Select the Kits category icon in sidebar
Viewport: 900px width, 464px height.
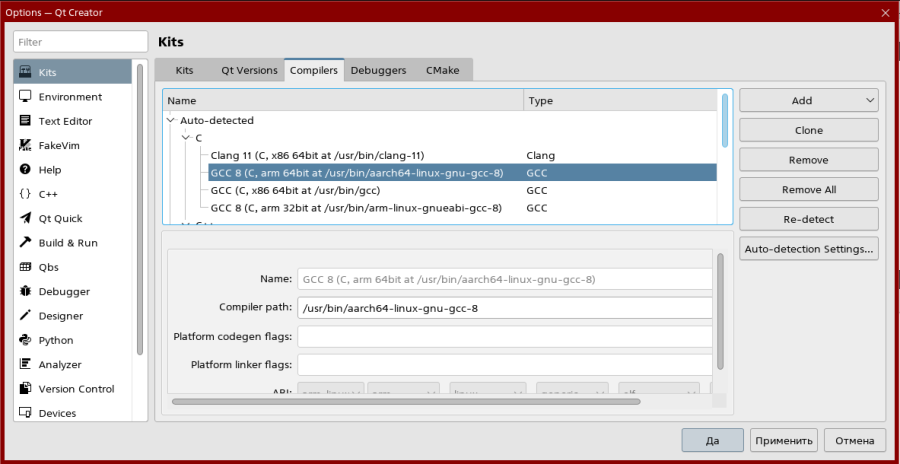coord(25,73)
